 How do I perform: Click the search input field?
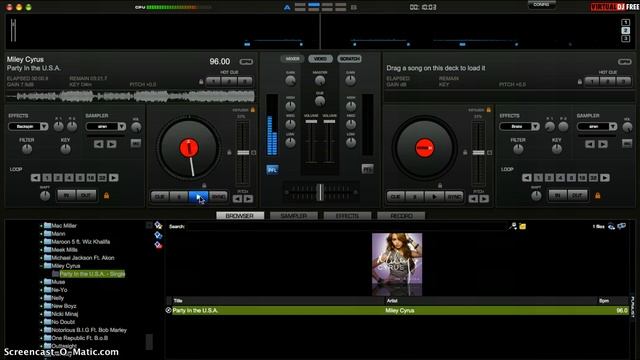coord(347,227)
